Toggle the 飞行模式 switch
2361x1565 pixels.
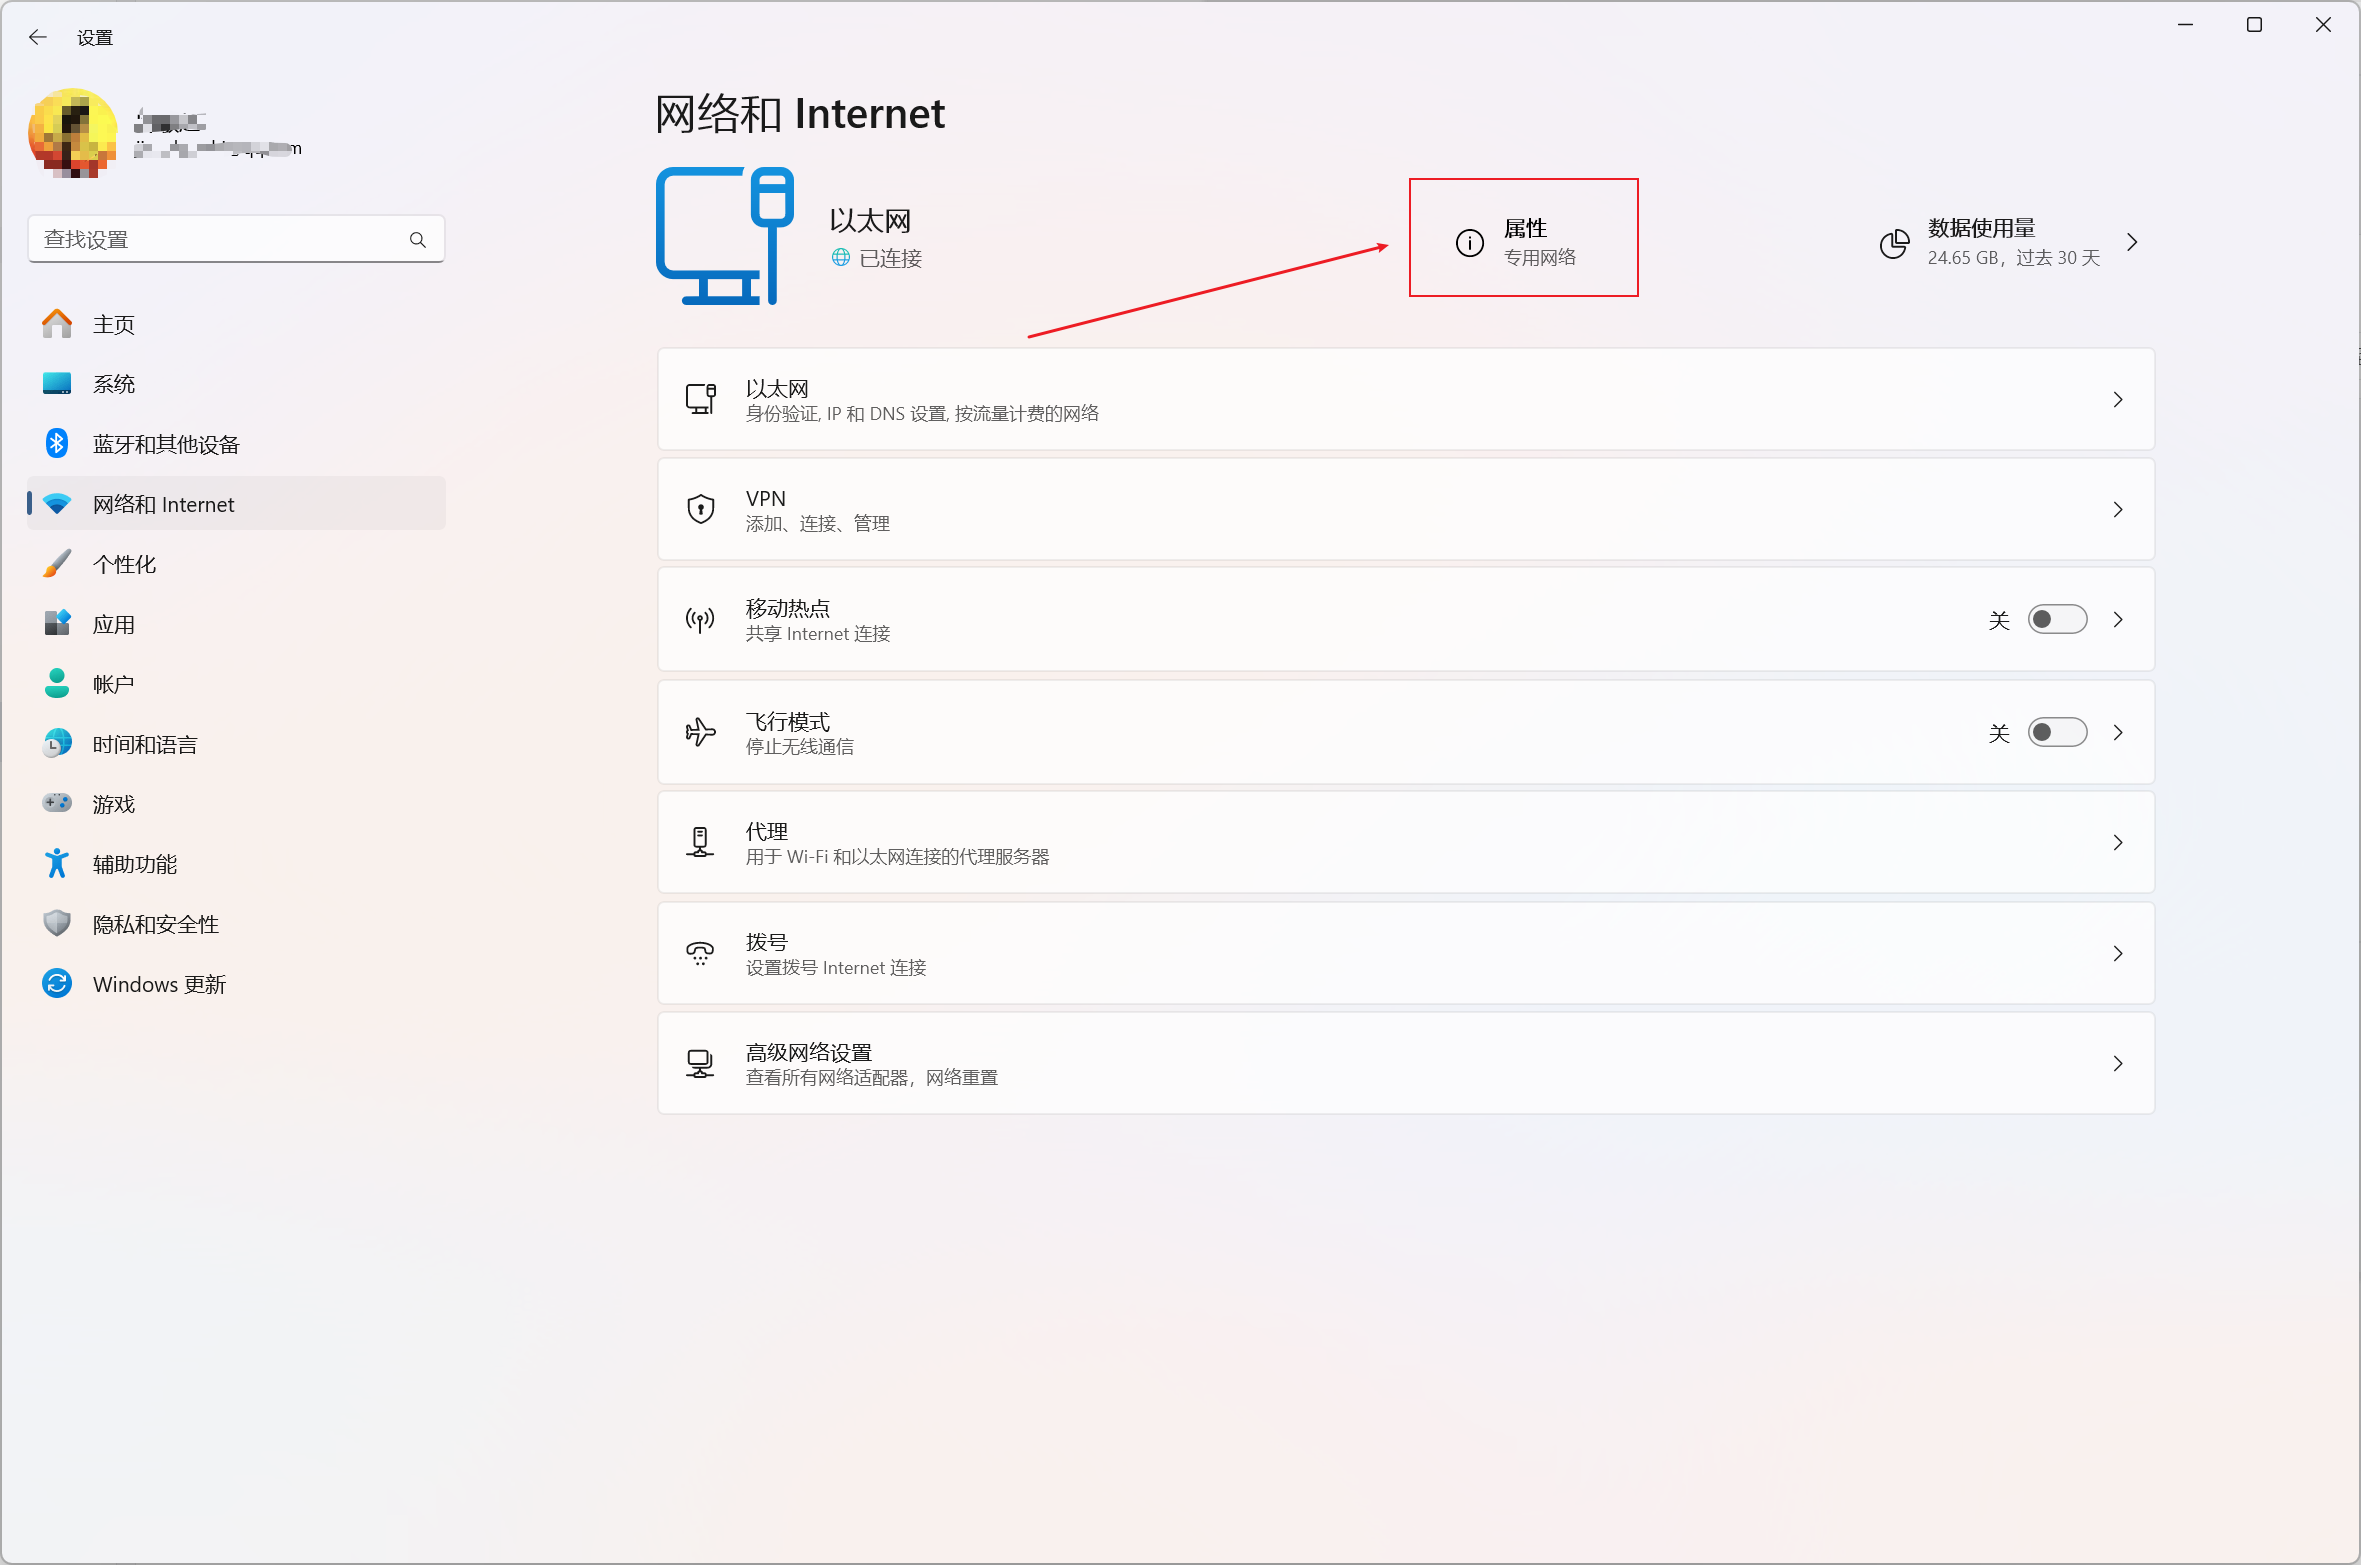point(2057,732)
